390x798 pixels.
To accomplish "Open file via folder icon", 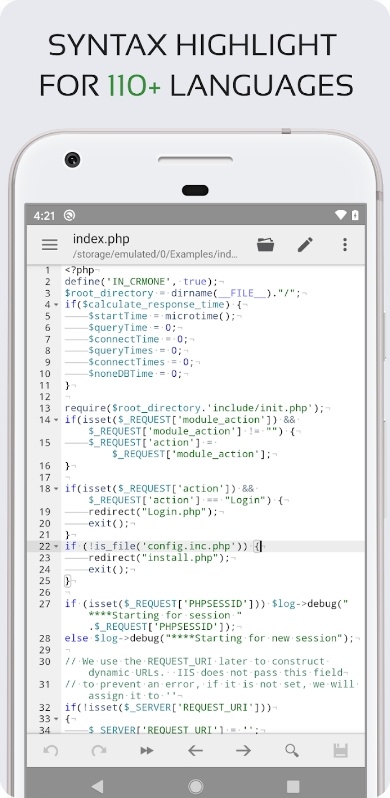I will 265,244.
